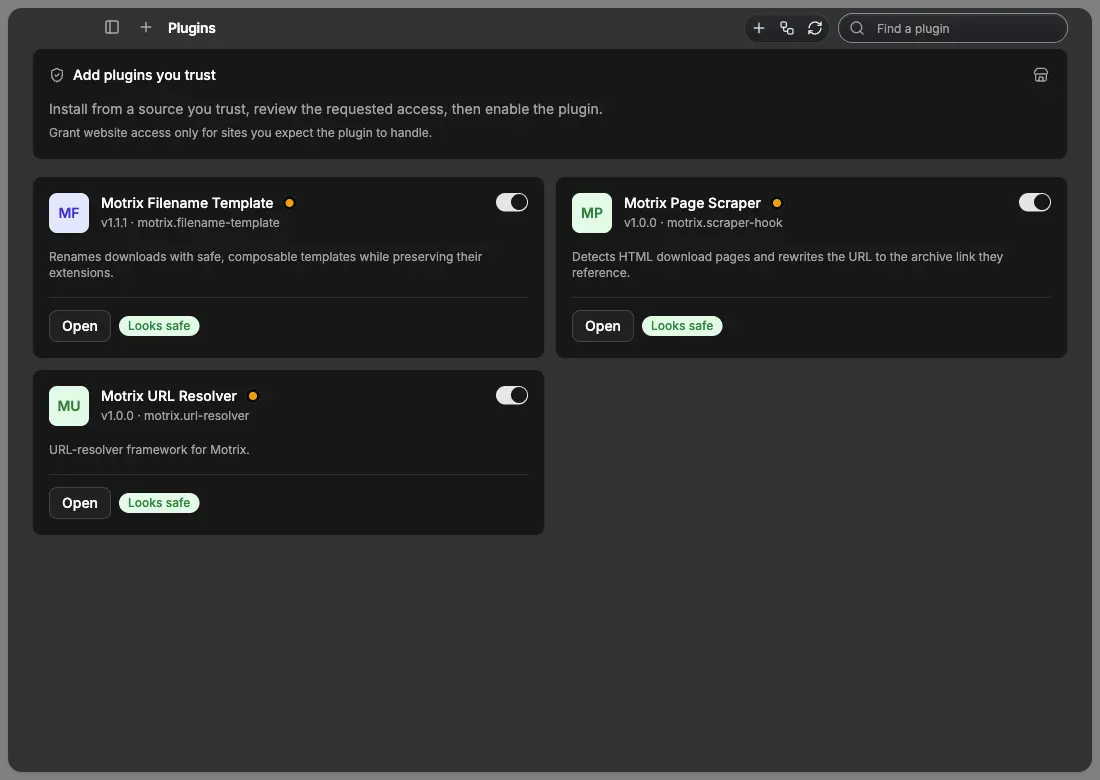Click the MP plugin avatar
The image size is (1100, 780).
[x=591, y=213]
